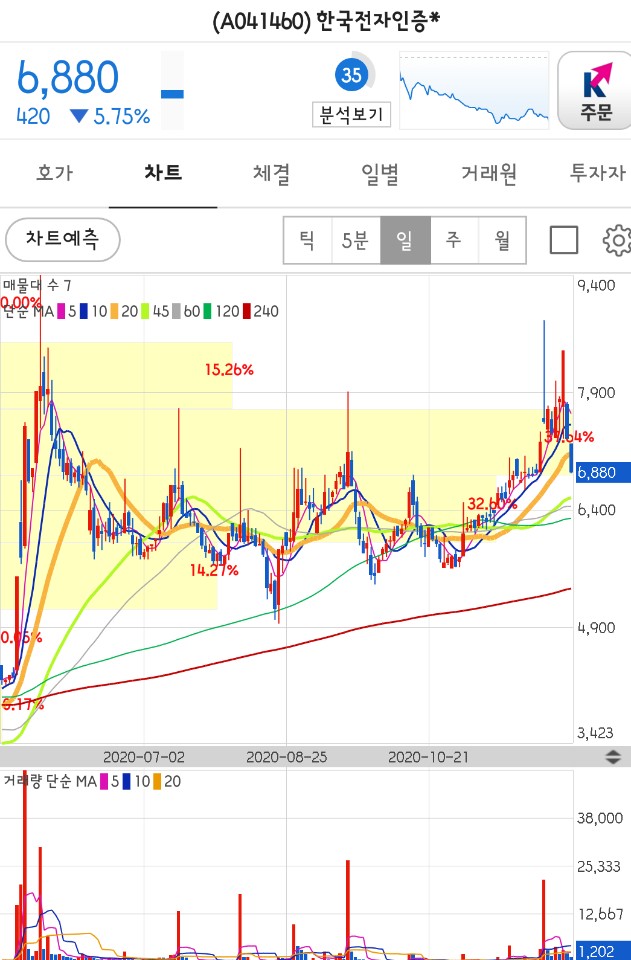Viewport: 631px width, 960px height.
Task: Open chart settings gear icon
Action: 617,240
